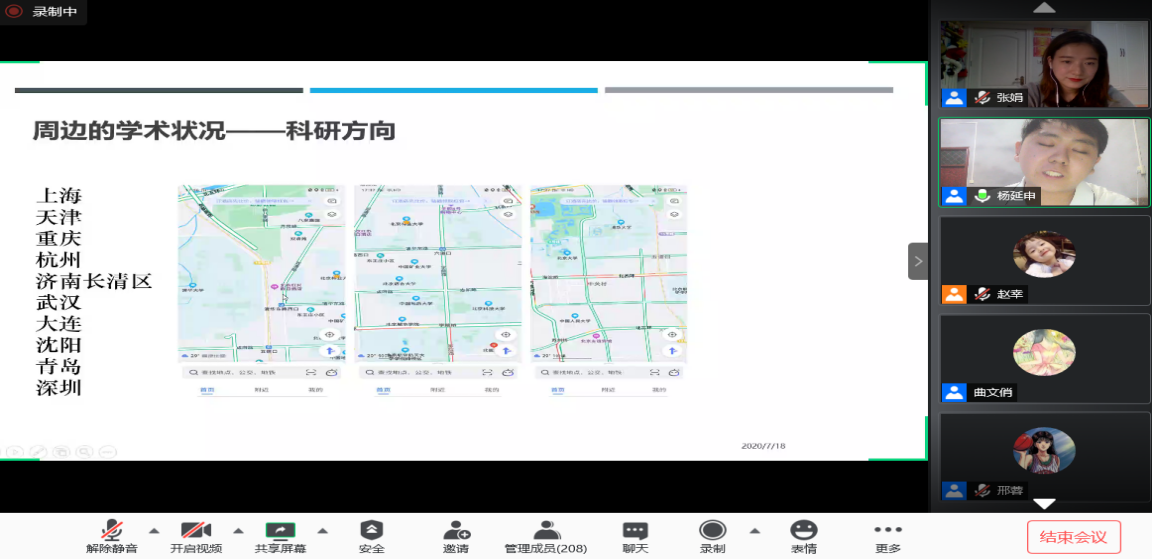
Task: End the meeting with 结束会议
Action: coord(1073,537)
